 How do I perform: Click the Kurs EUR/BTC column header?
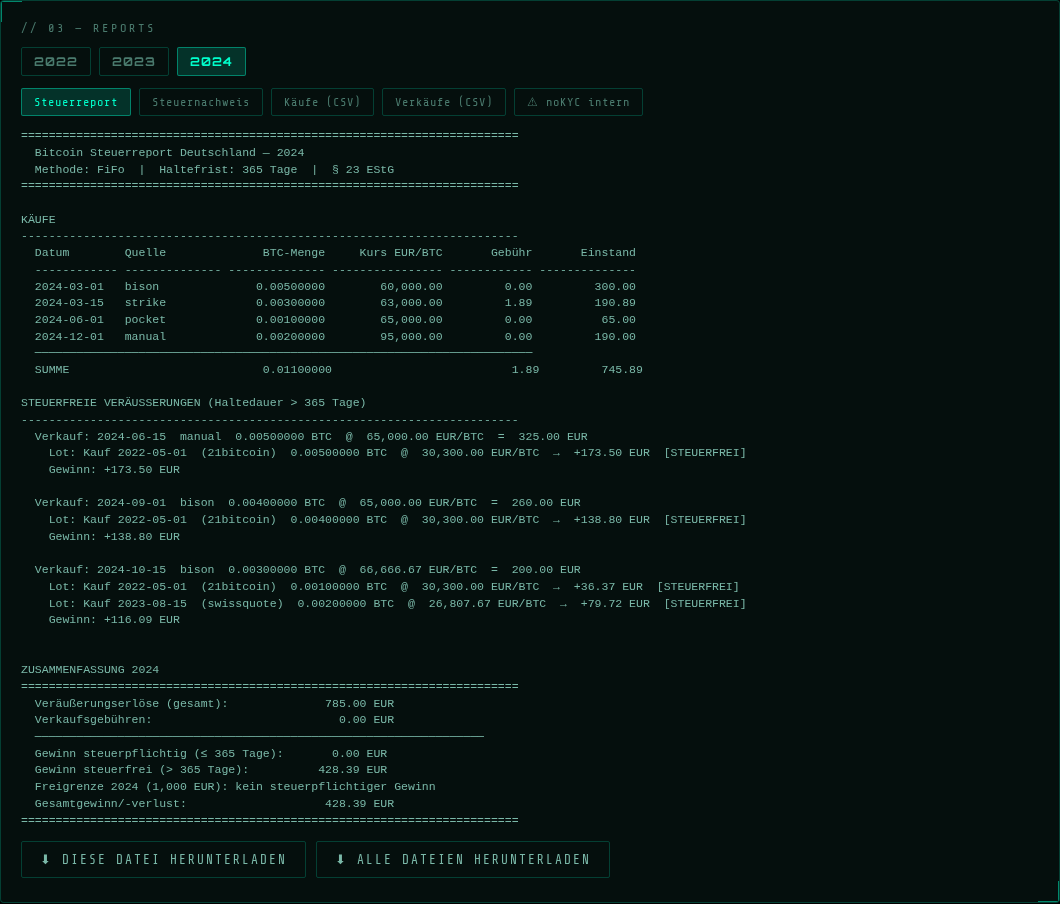click(x=401, y=253)
